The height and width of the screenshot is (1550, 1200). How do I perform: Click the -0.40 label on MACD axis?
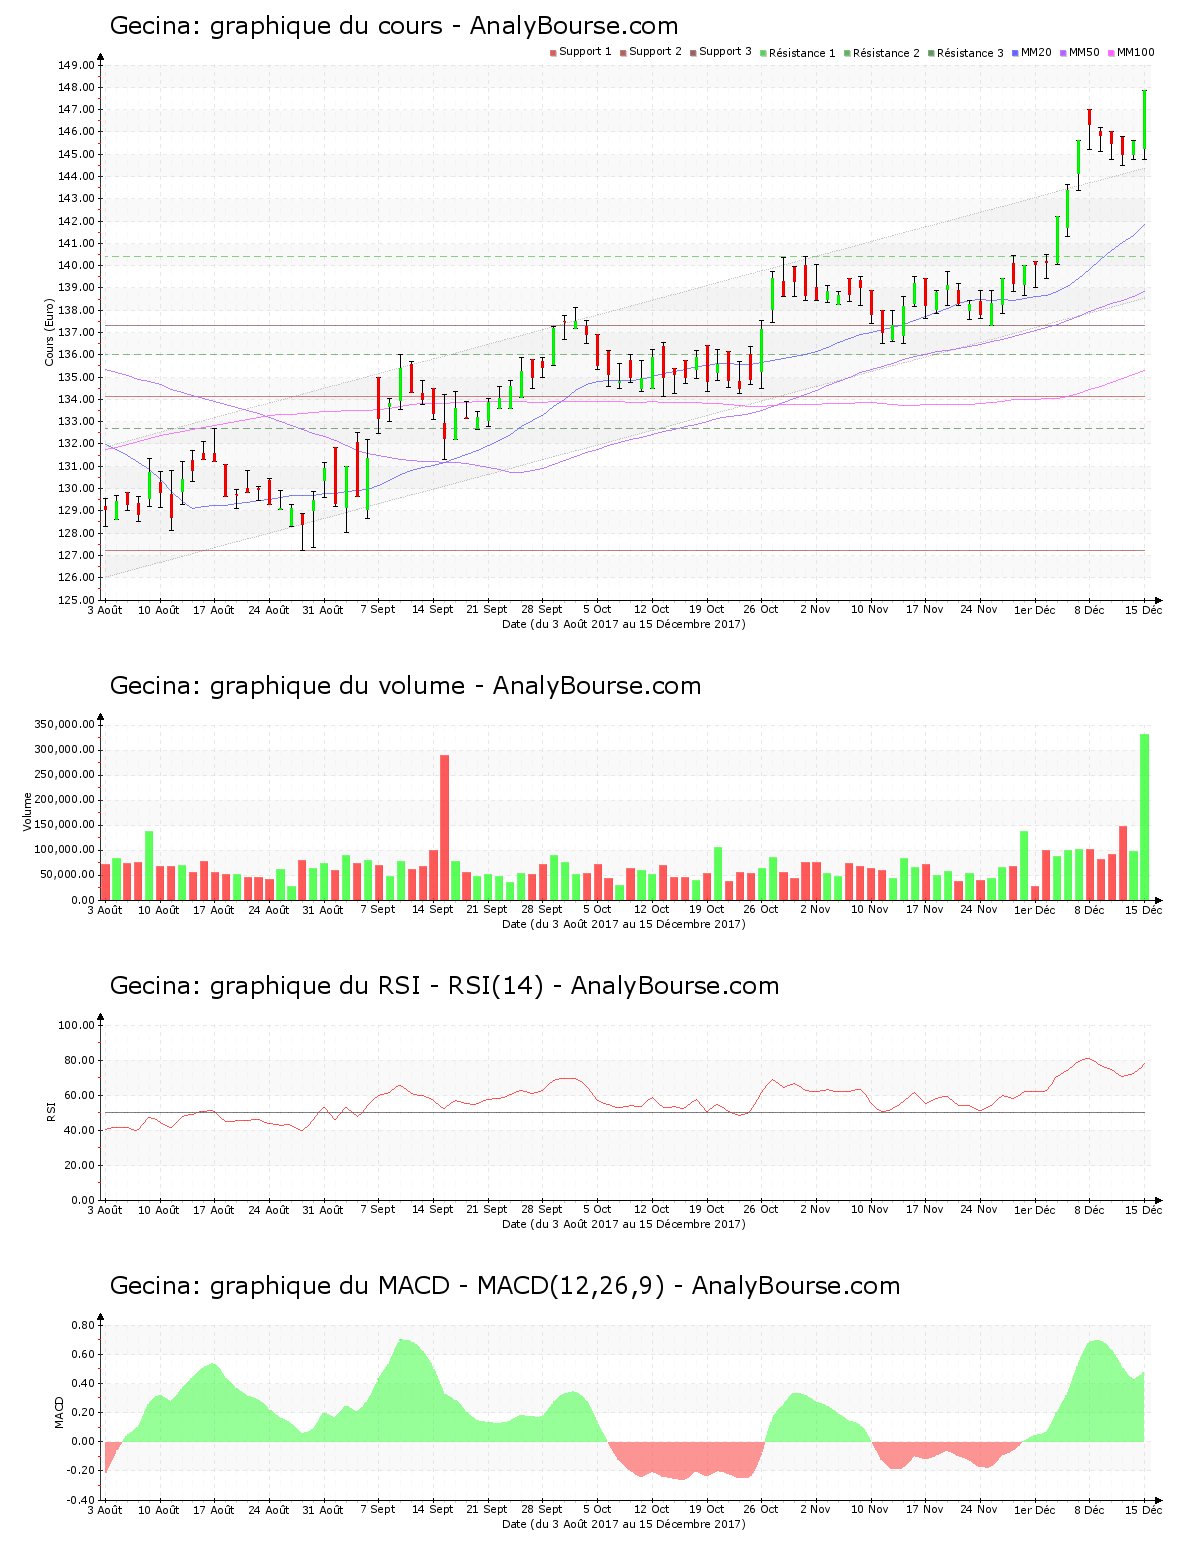(x=82, y=1500)
